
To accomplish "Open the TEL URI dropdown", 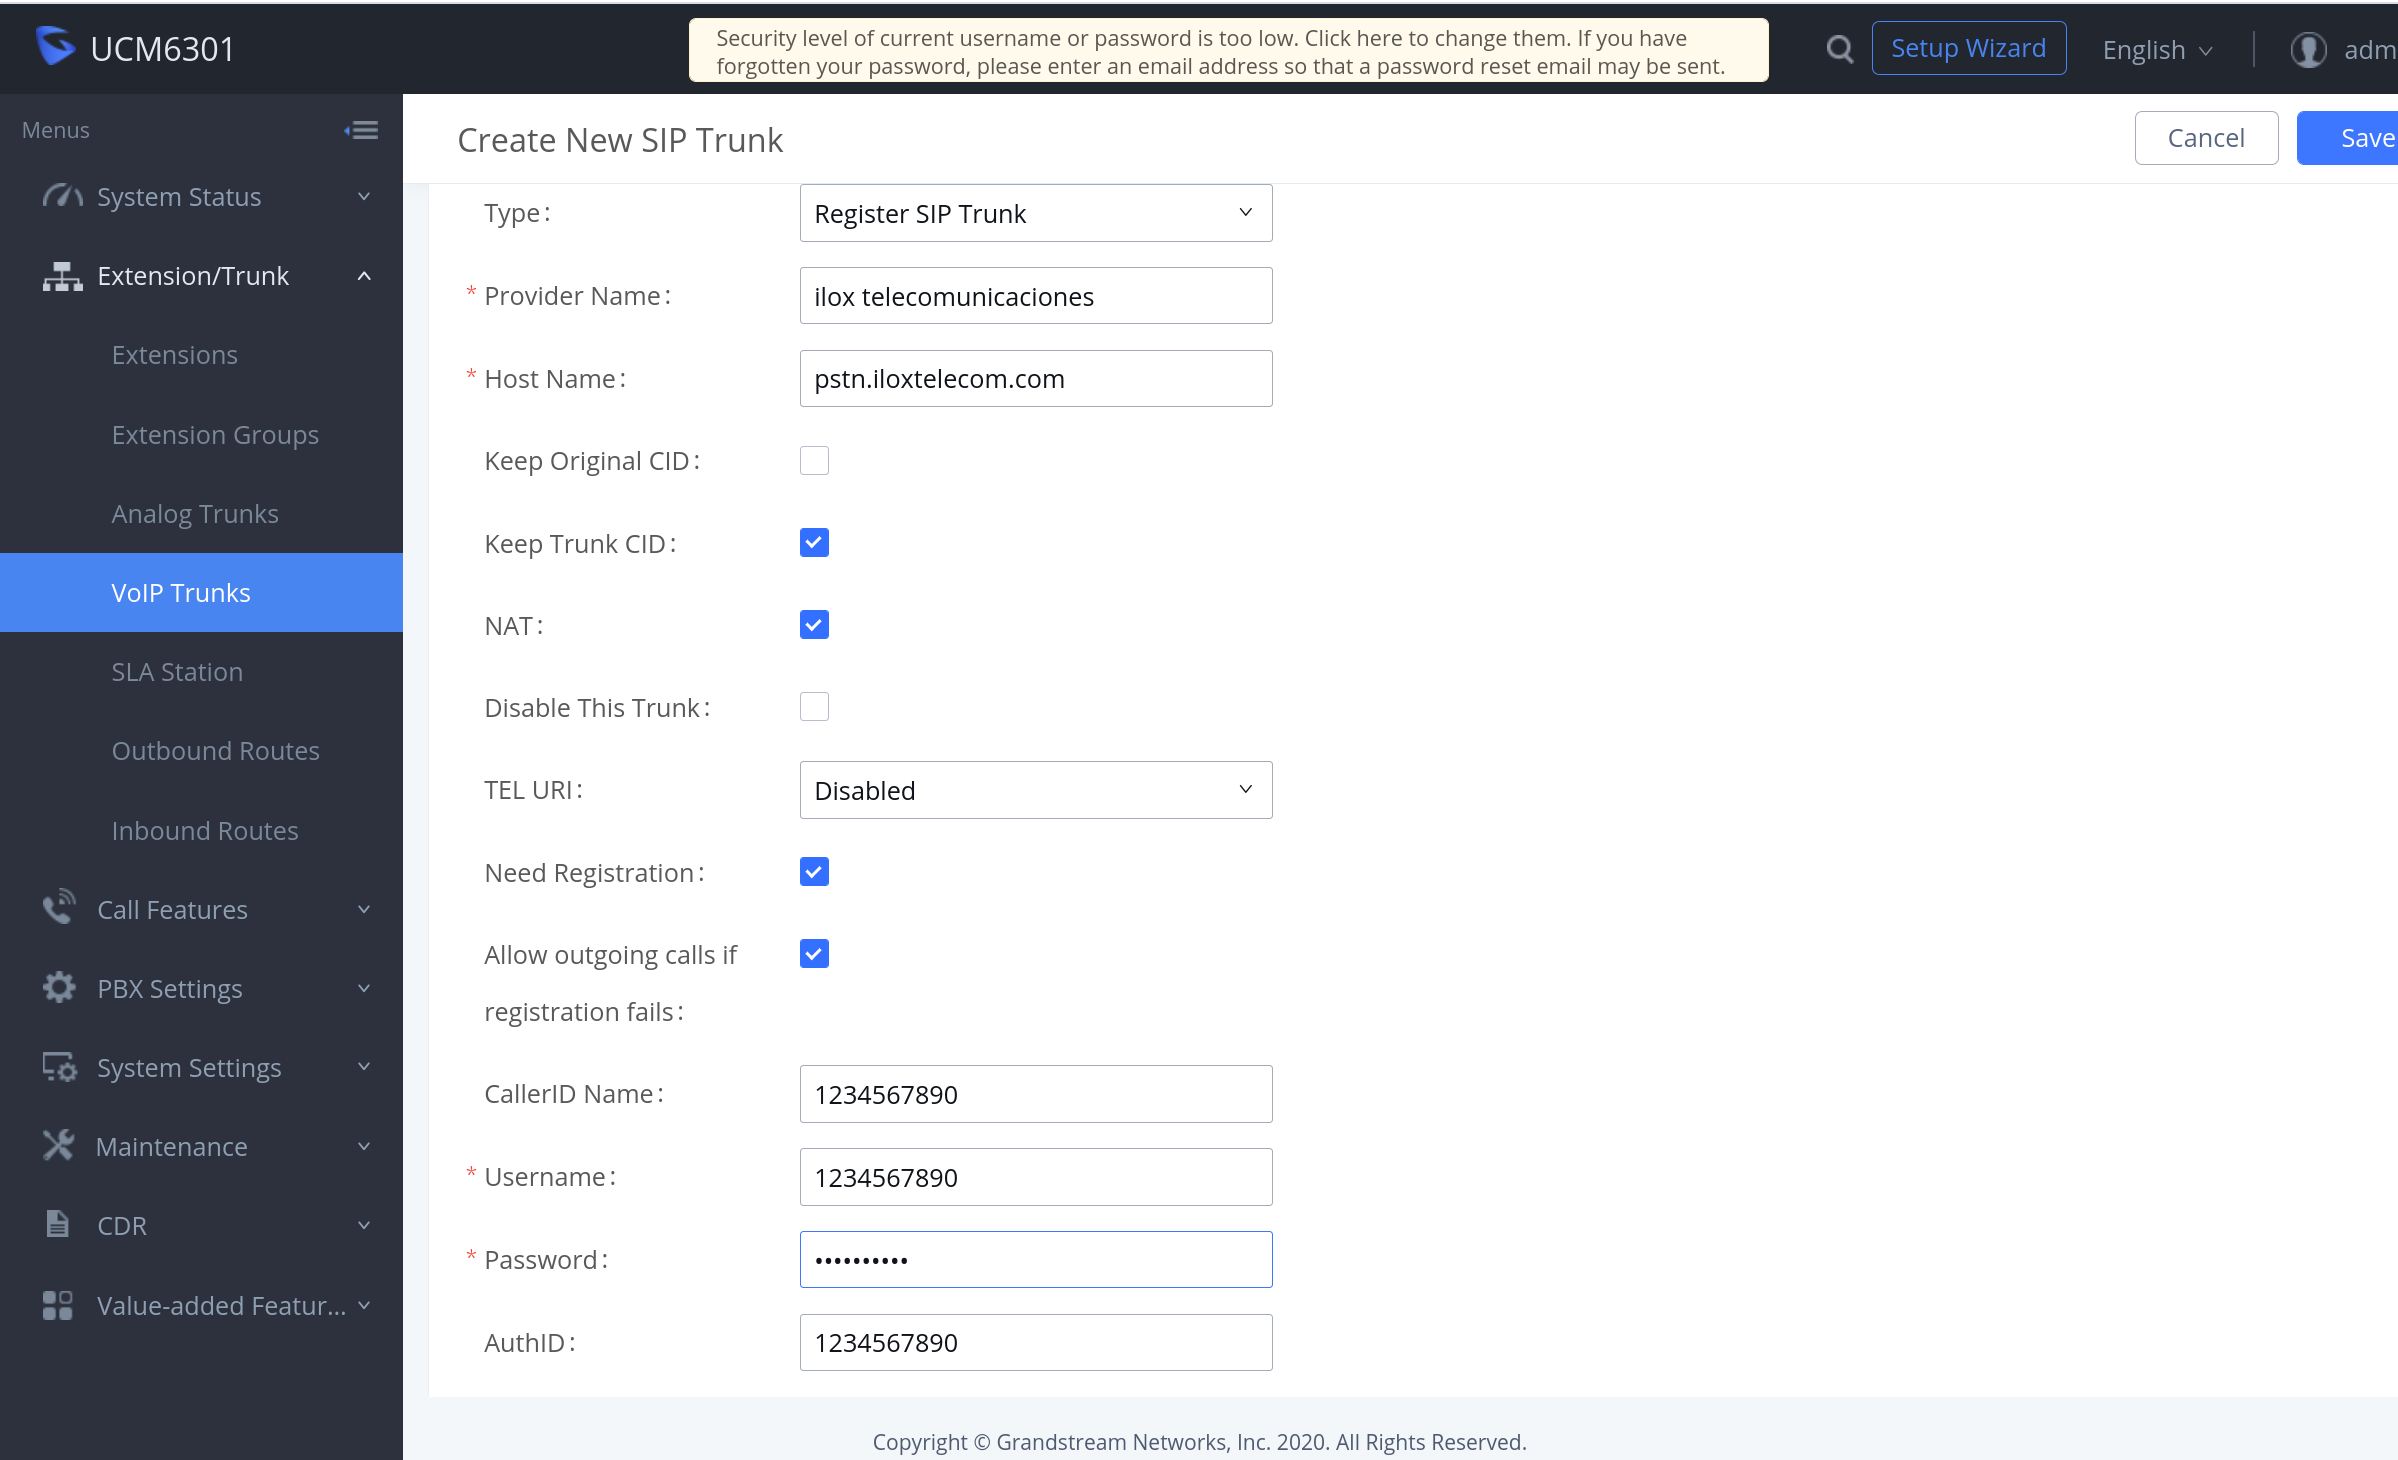I will click(x=1035, y=790).
